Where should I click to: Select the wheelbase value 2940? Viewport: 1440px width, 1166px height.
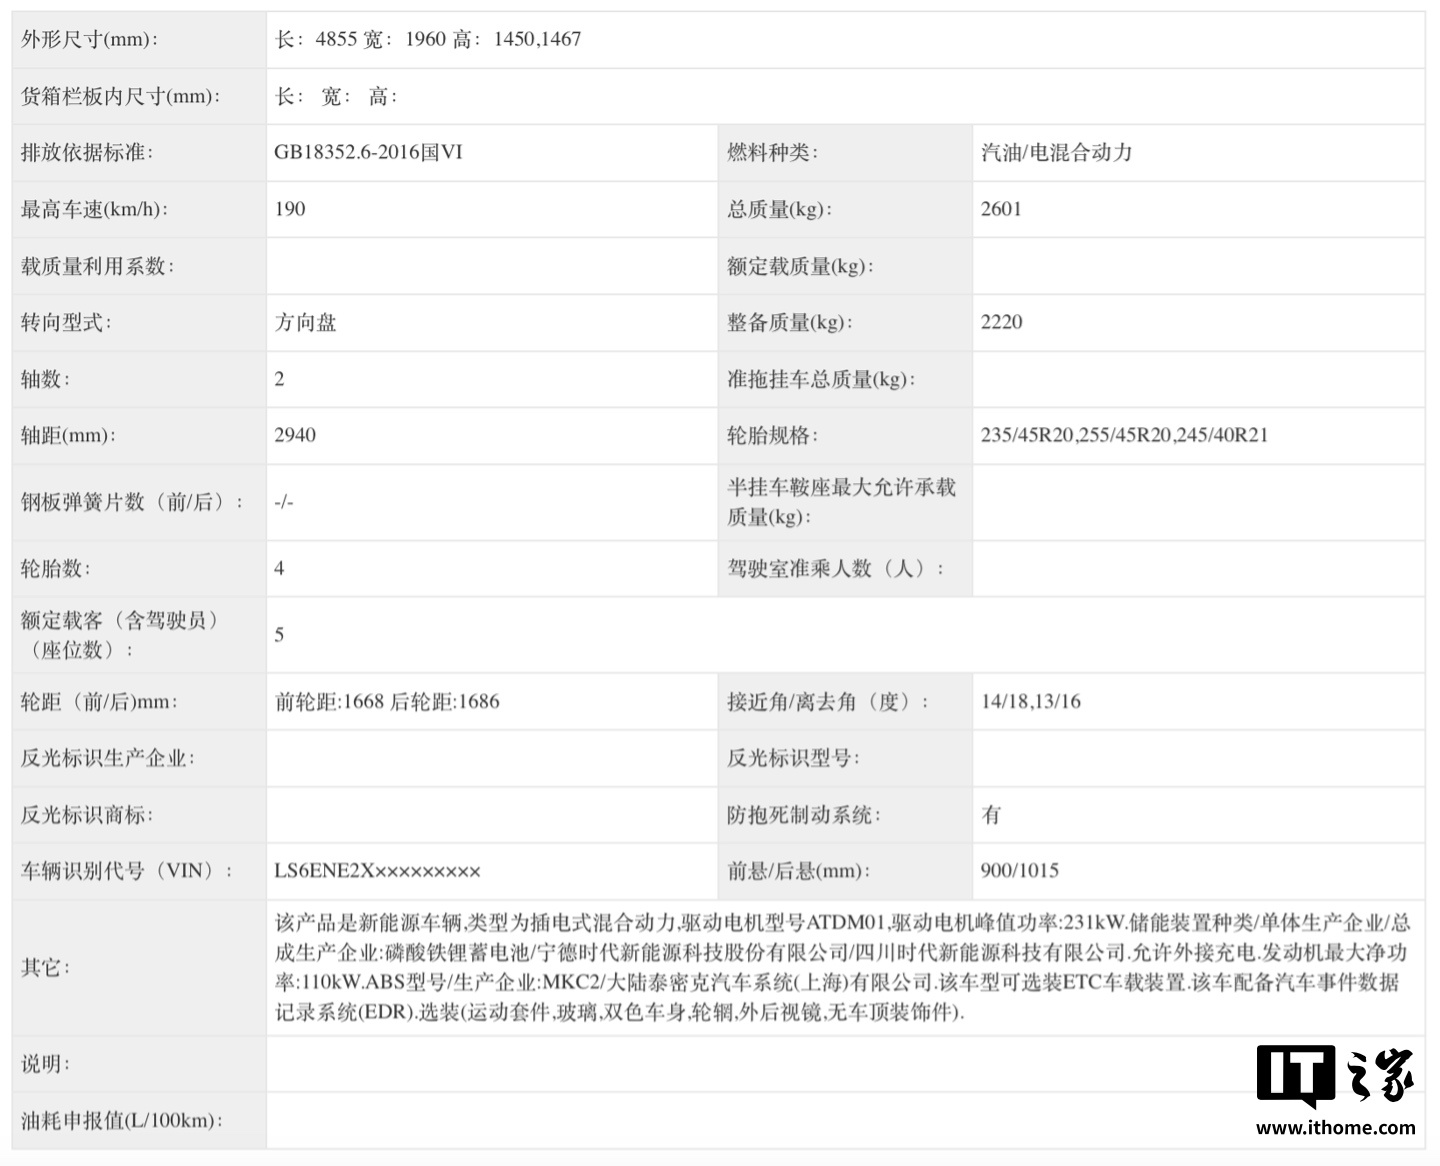pyautogui.click(x=295, y=435)
